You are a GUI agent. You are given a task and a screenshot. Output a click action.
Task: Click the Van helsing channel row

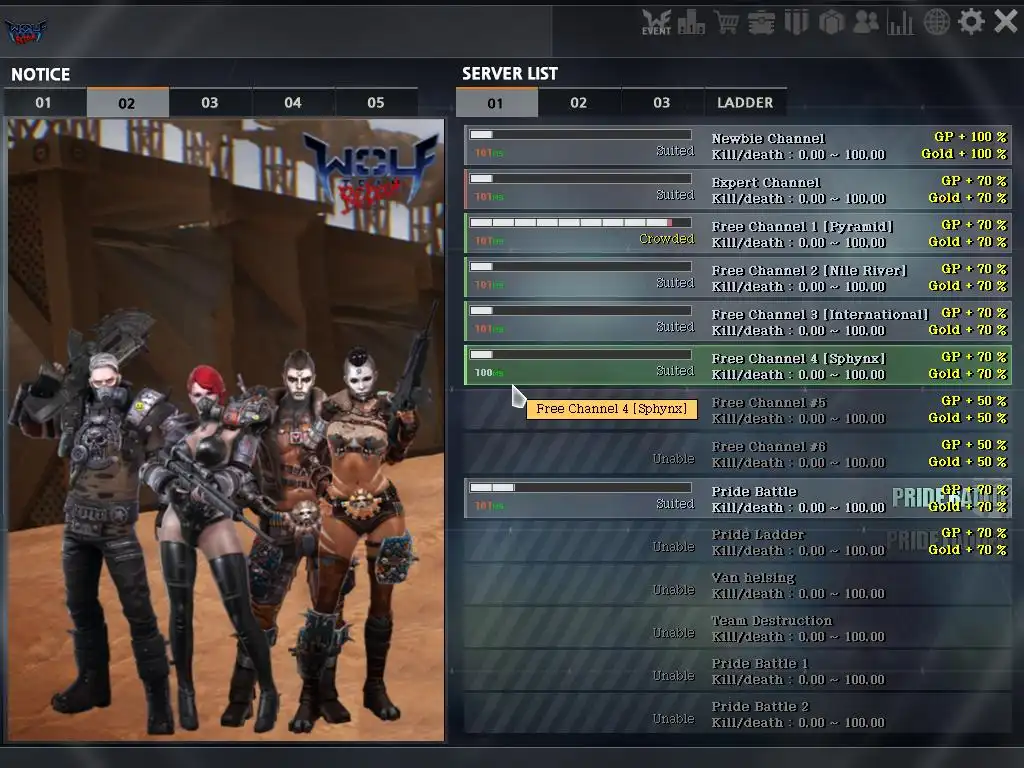(x=738, y=585)
